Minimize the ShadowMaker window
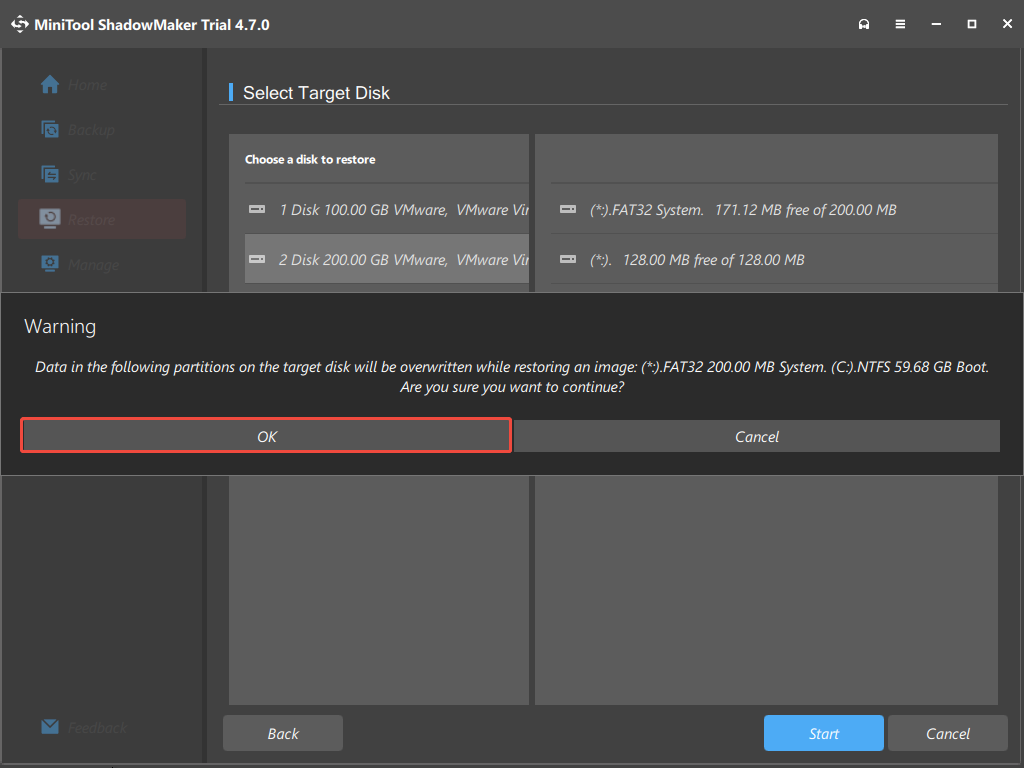The width and height of the screenshot is (1024, 768). coord(936,24)
